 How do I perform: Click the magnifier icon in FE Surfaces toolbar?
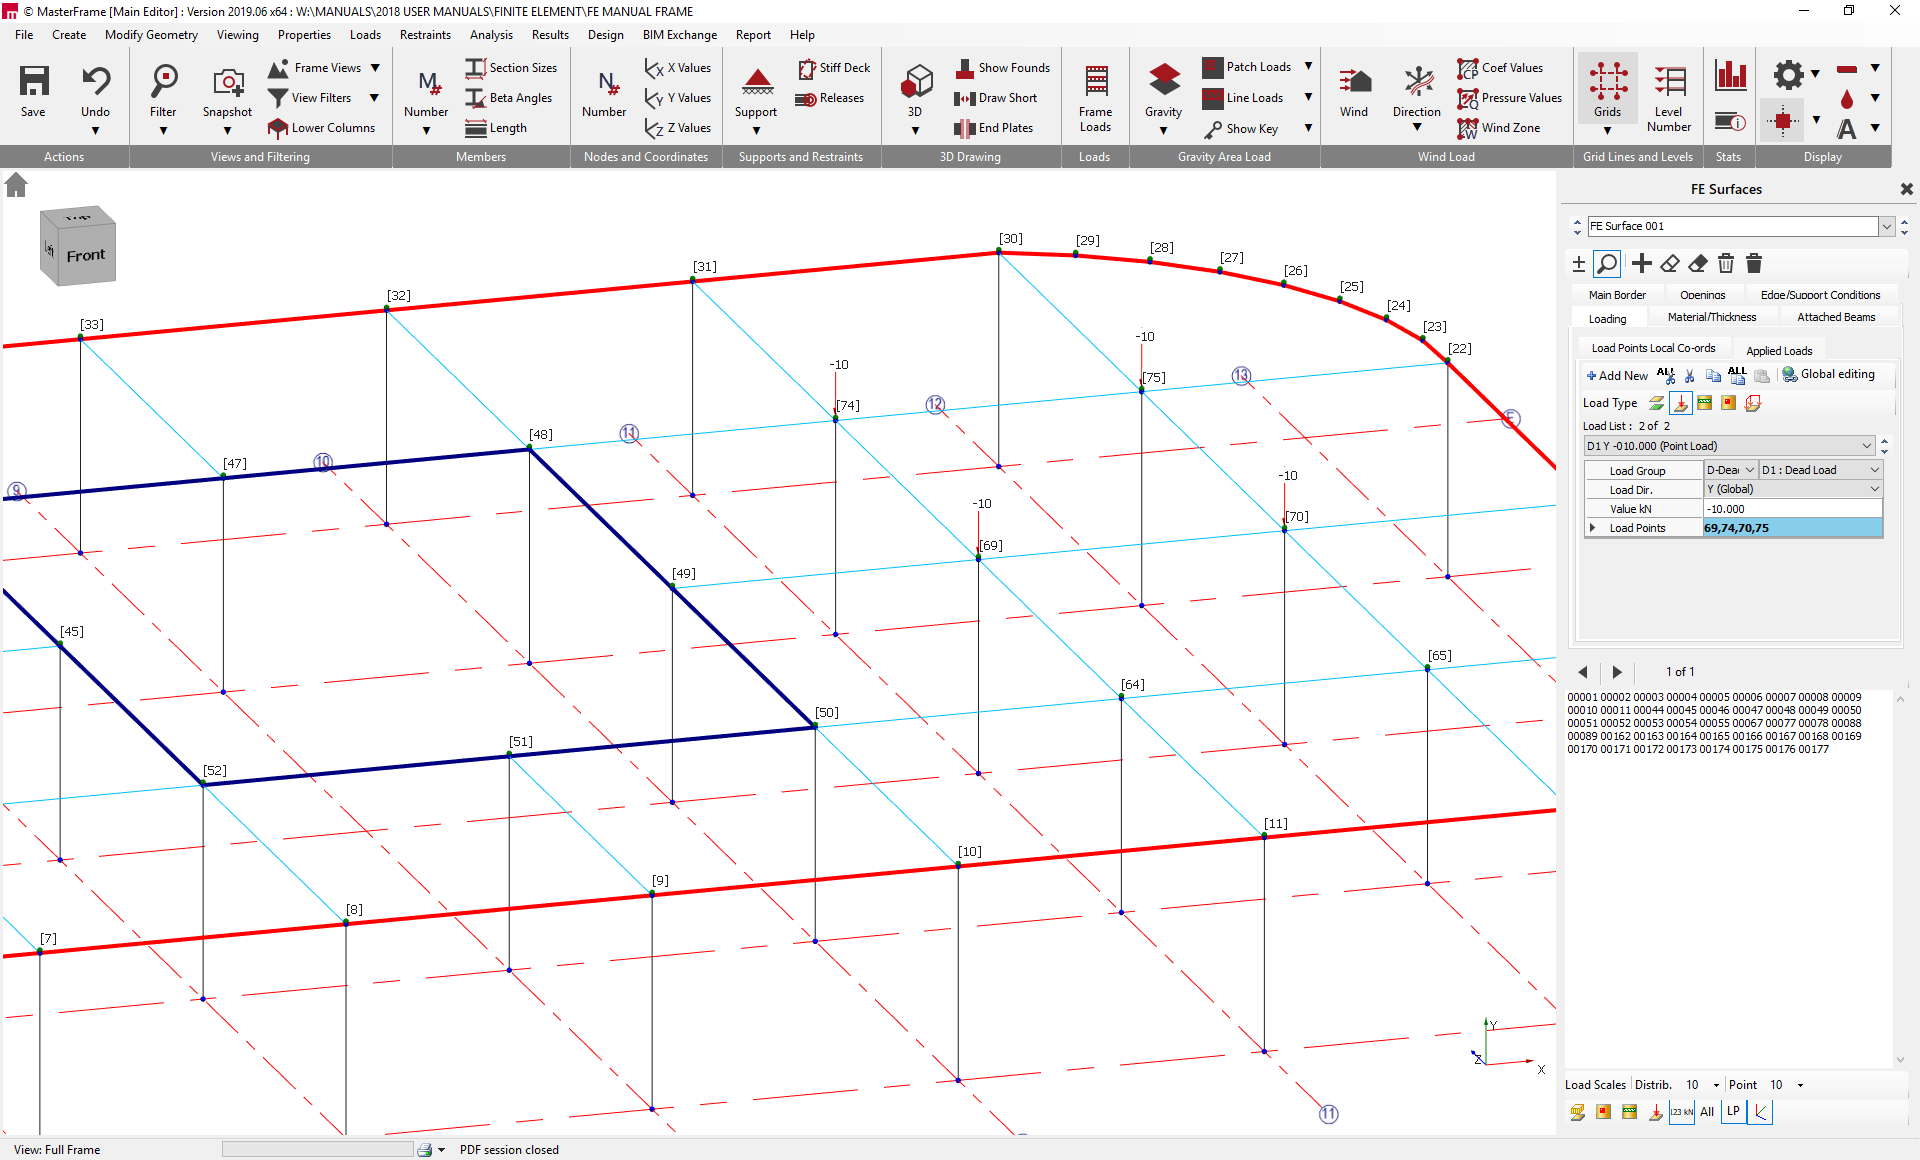1606,263
